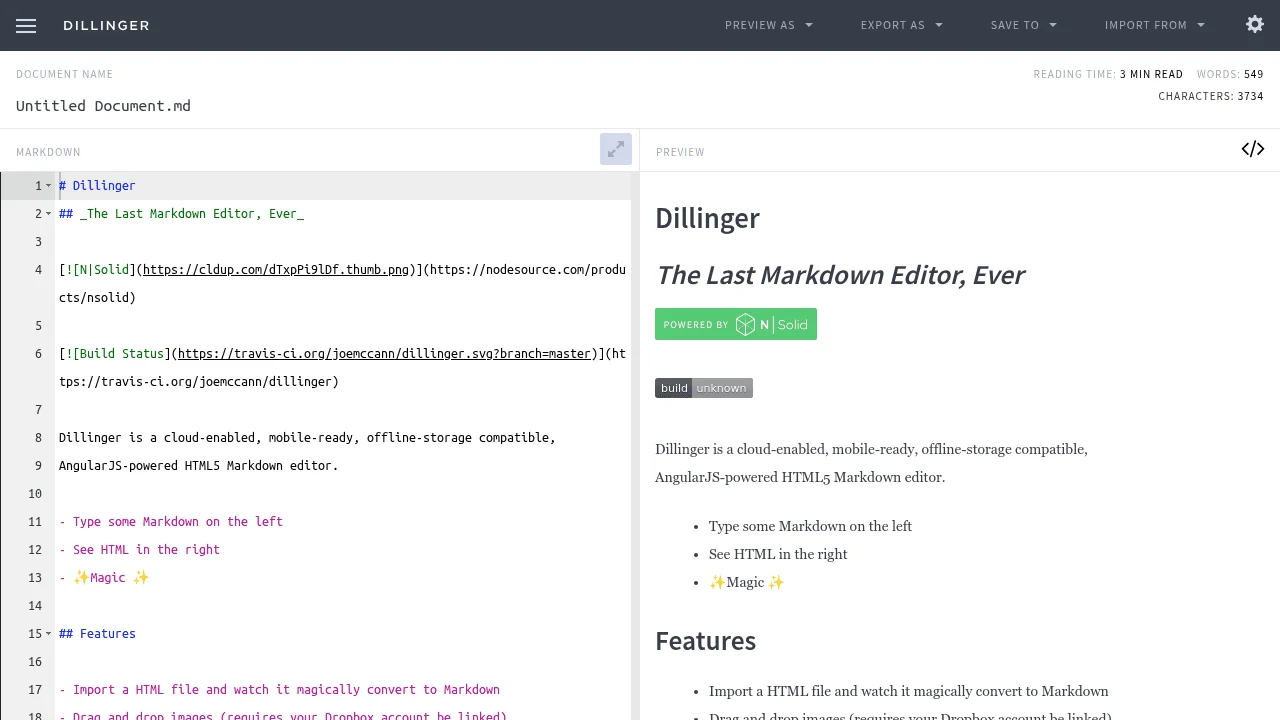
Task: Click the build unknown status badge
Action: tap(703, 388)
